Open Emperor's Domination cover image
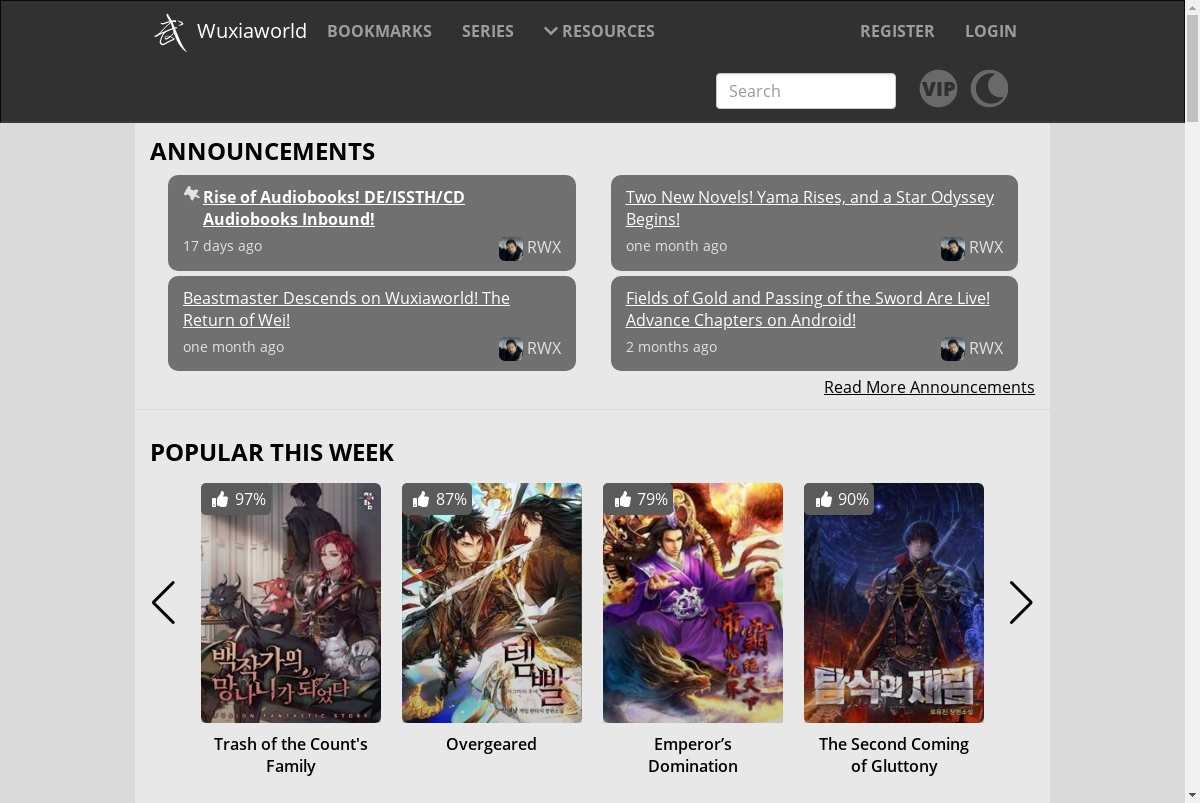 (x=693, y=603)
